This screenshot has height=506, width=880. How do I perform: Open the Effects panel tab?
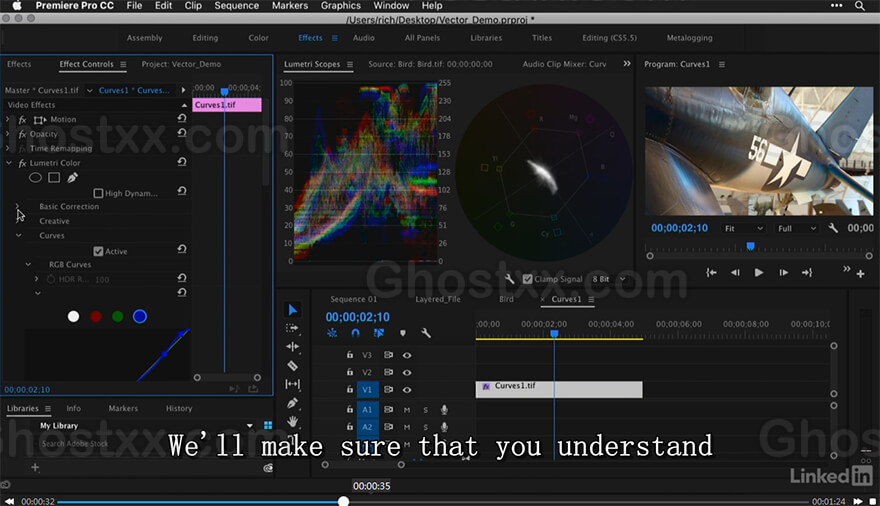[19, 64]
